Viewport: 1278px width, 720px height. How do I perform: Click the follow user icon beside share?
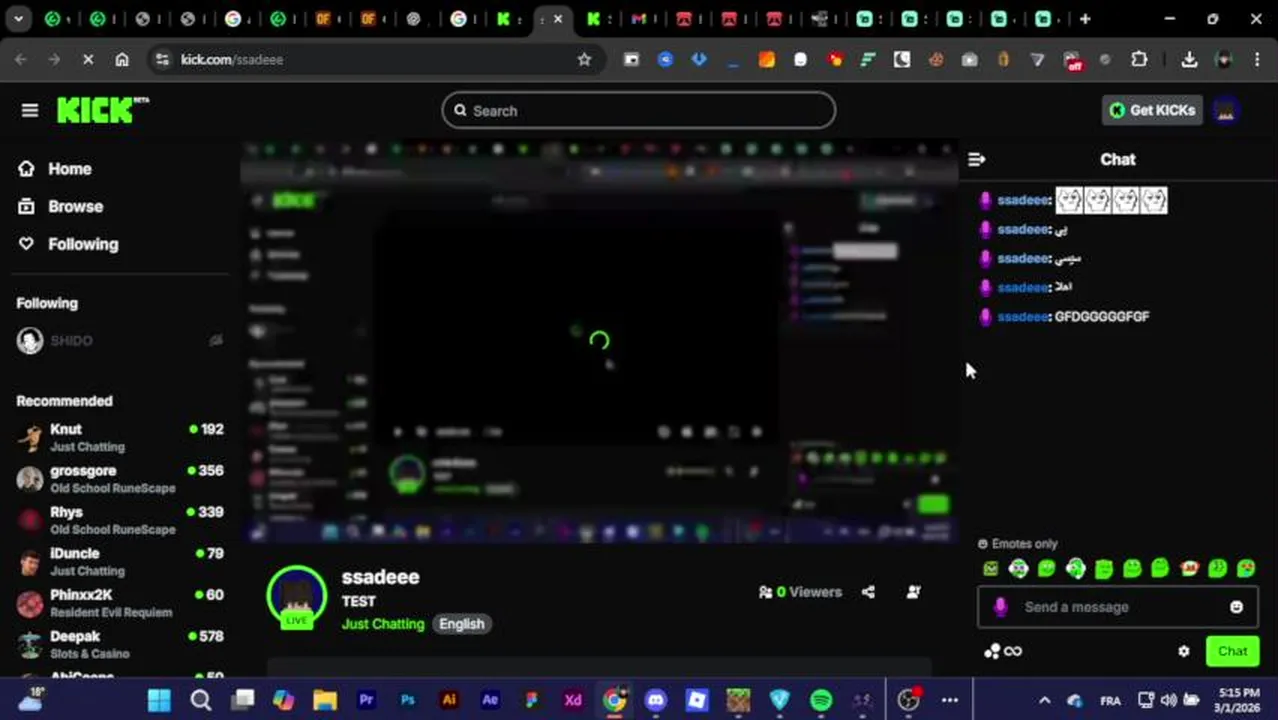point(913,592)
